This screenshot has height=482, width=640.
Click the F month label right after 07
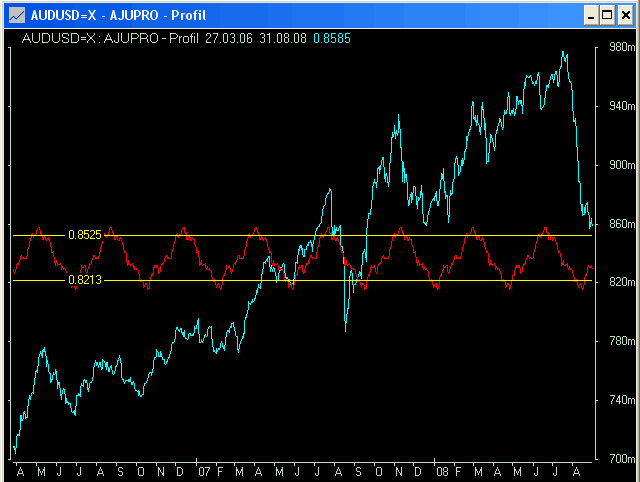click(220, 472)
